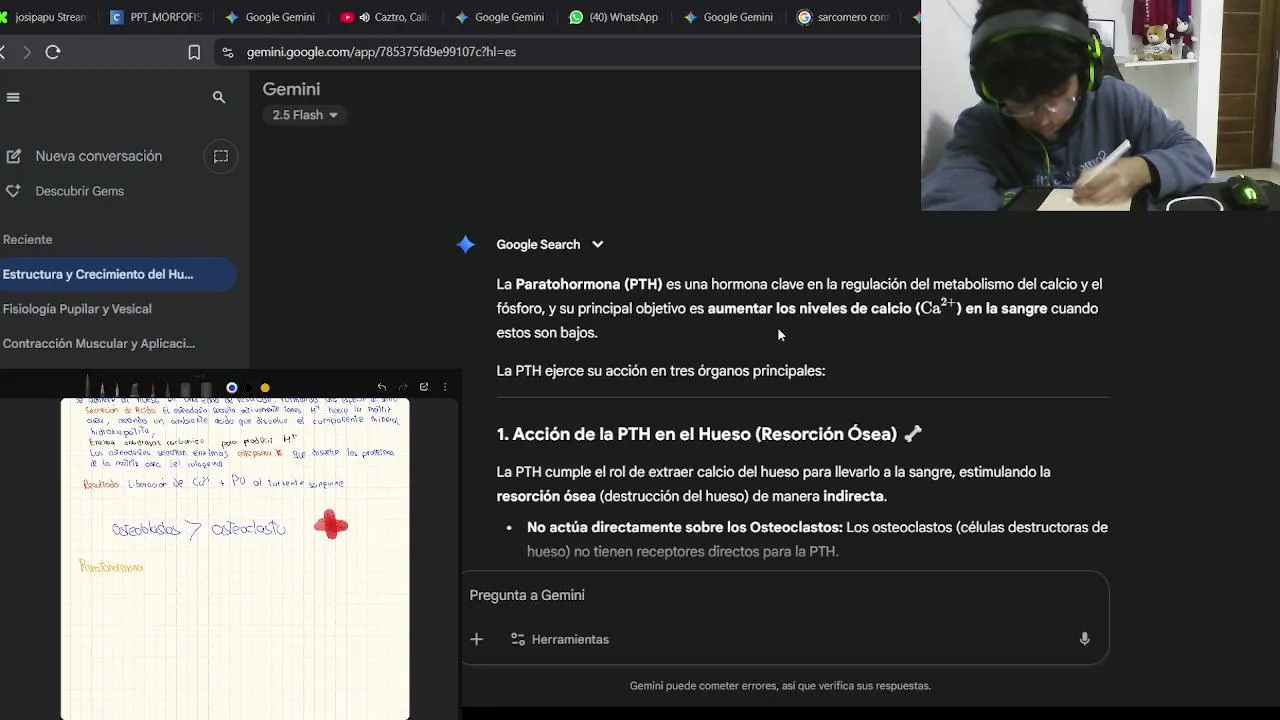Click the Google Search label text
The image size is (1280, 720).
point(538,245)
